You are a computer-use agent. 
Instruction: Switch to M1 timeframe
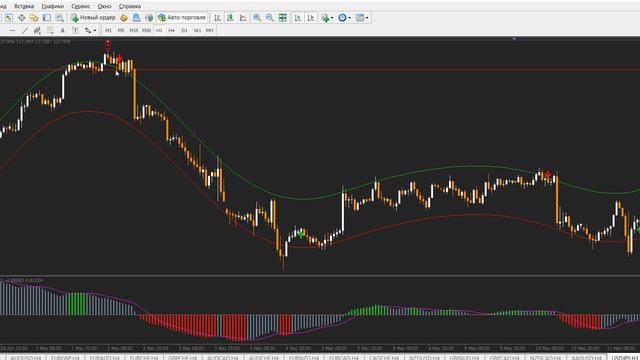[x=108, y=30]
